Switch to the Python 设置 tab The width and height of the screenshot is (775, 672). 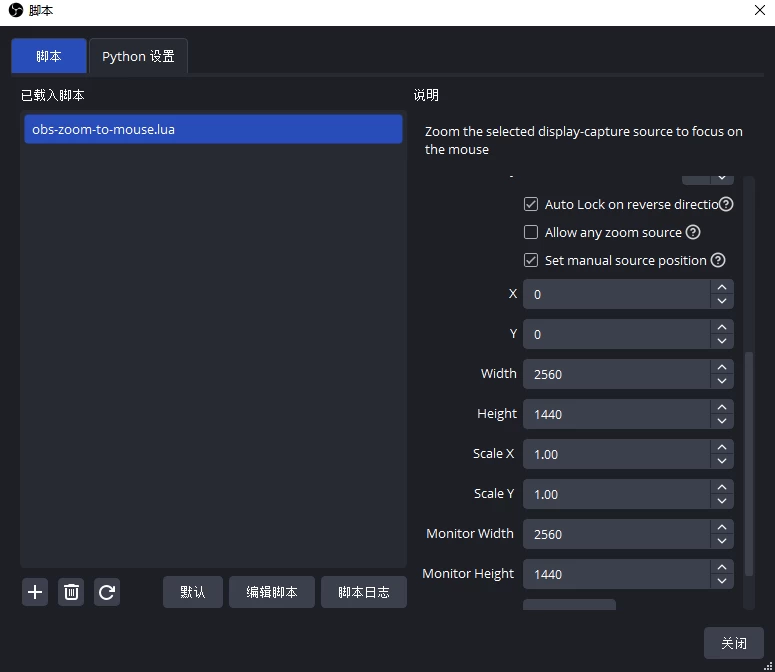click(138, 56)
